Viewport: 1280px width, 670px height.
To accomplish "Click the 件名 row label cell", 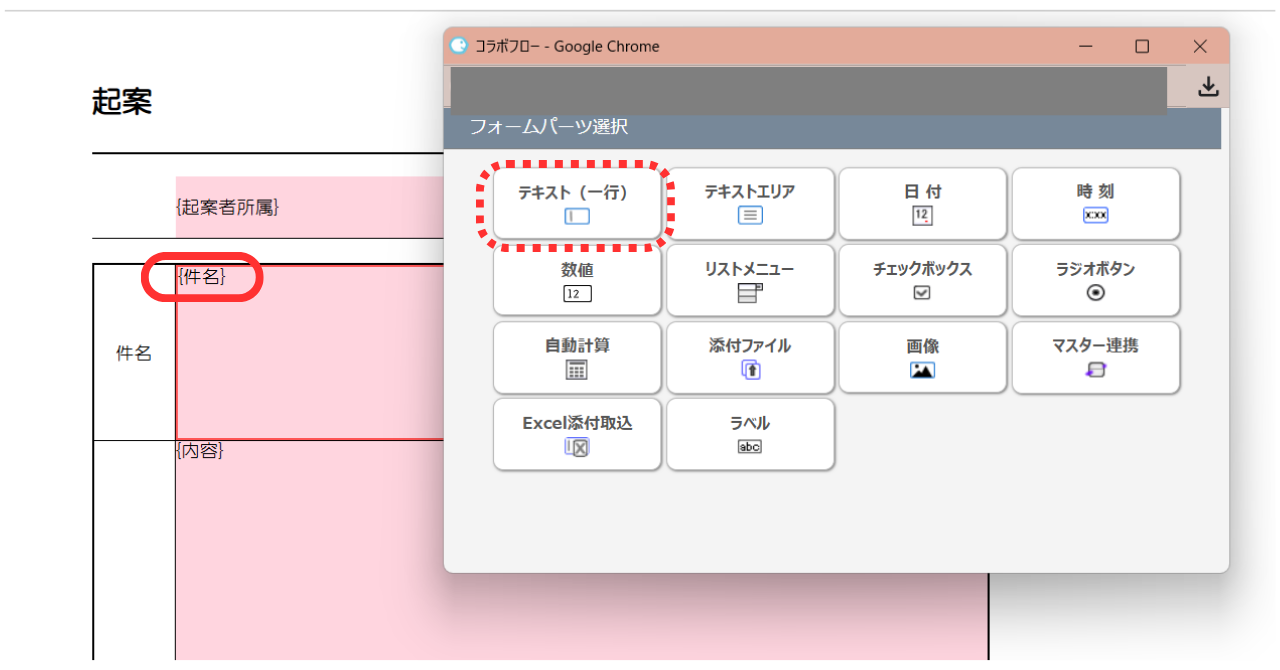I will coord(134,352).
